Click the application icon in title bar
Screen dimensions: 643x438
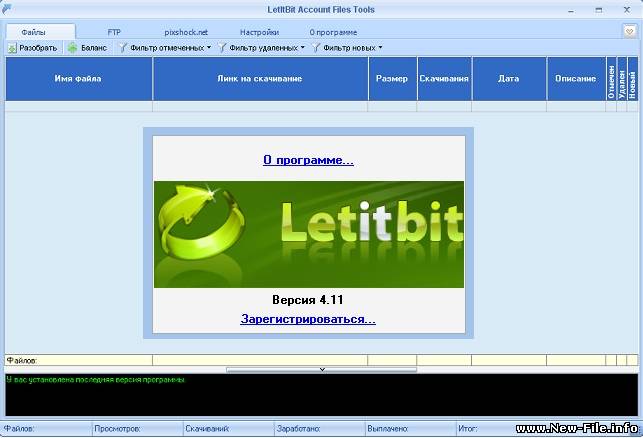click(x=6, y=9)
